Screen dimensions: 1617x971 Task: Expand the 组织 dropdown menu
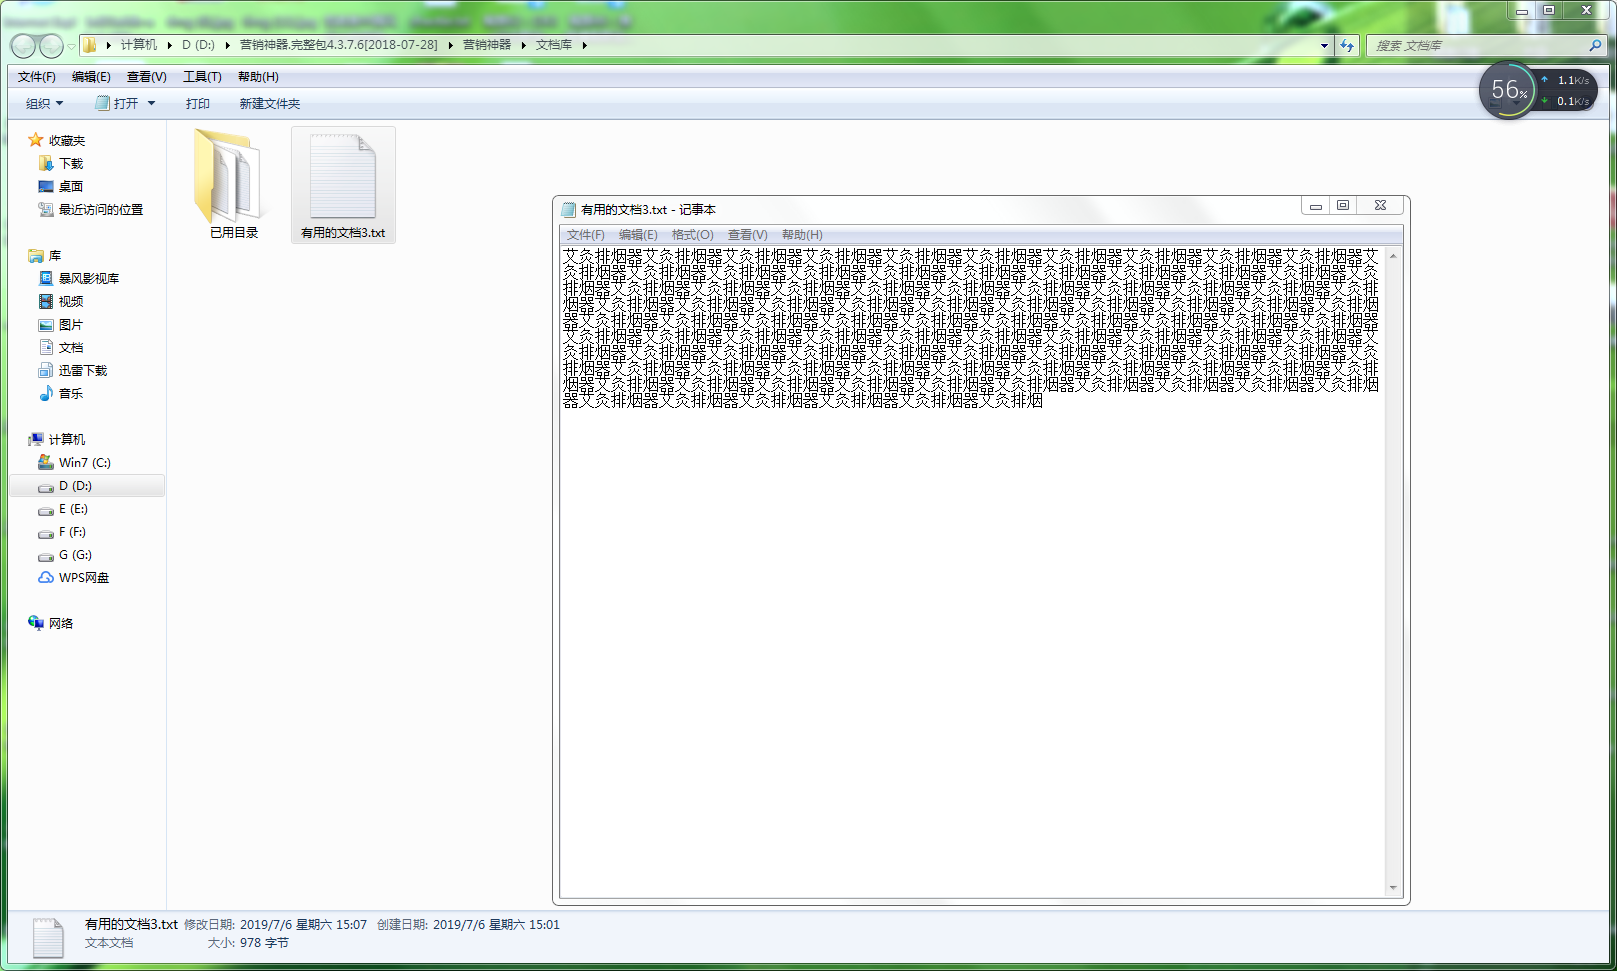pos(44,104)
